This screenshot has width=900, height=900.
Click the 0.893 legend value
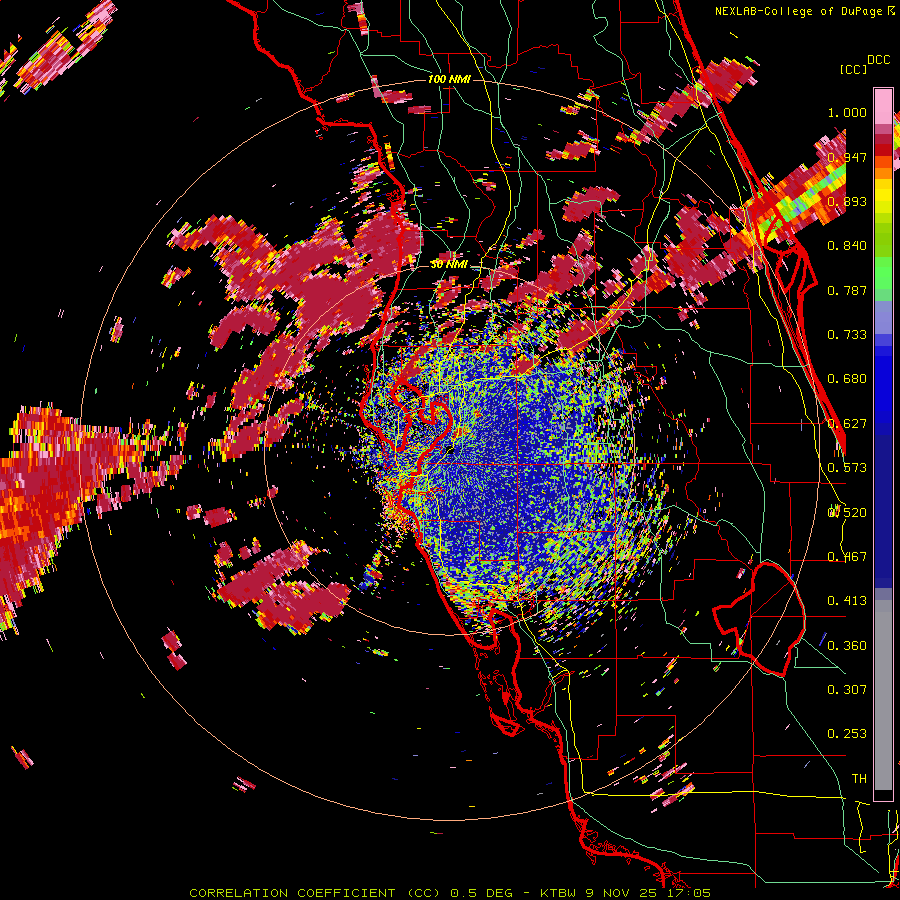(x=847, y=201)
